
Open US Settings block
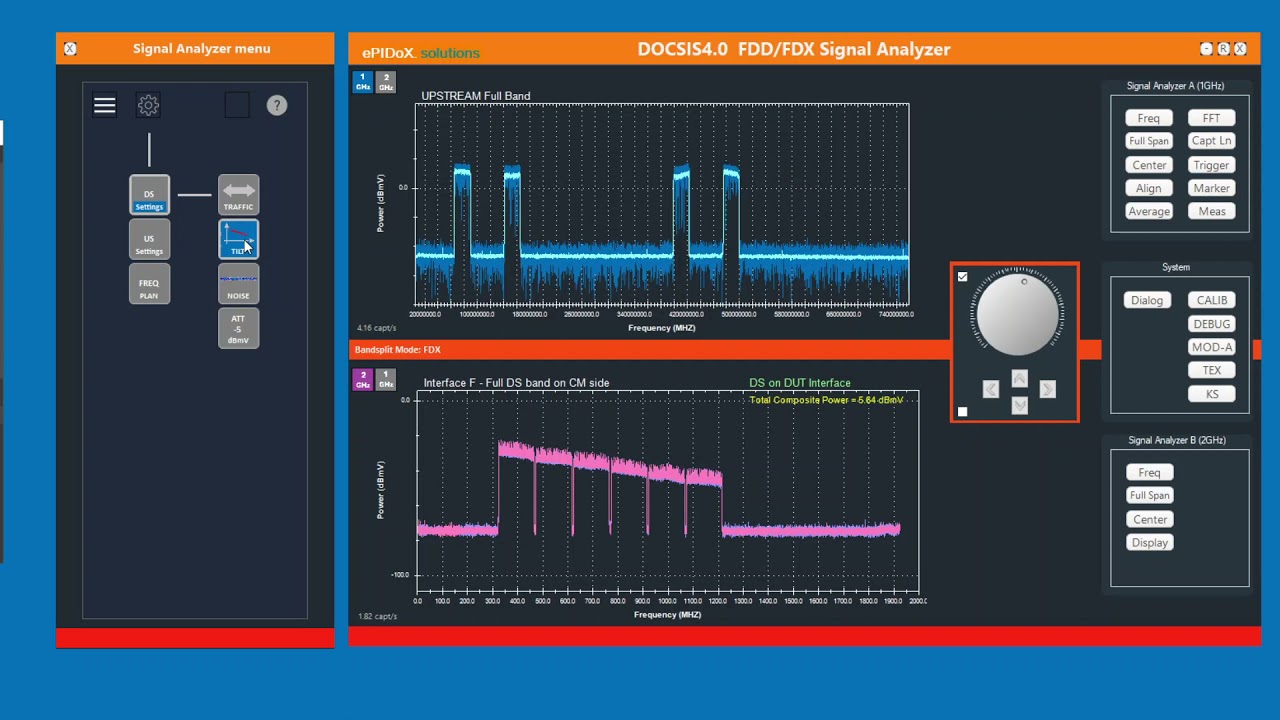coord(149,240)
